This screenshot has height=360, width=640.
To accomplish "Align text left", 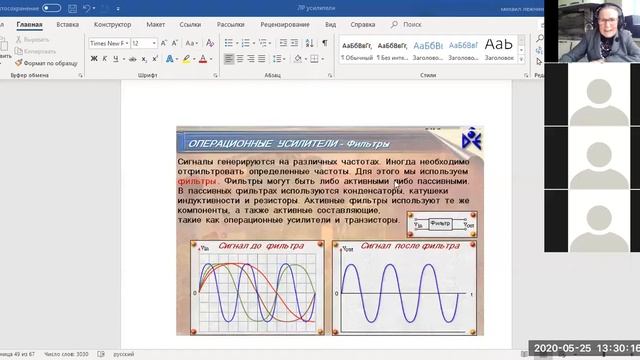I will click(229, 59).
